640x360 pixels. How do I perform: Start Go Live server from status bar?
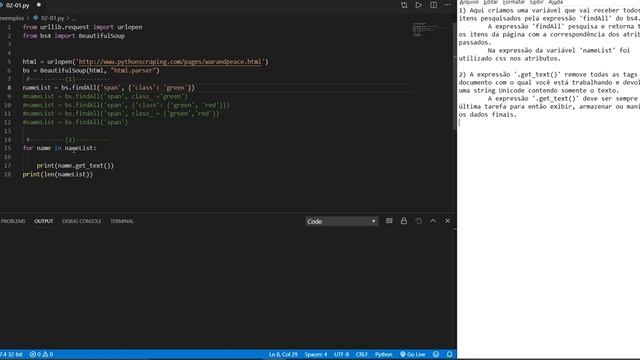pos(413,354)
